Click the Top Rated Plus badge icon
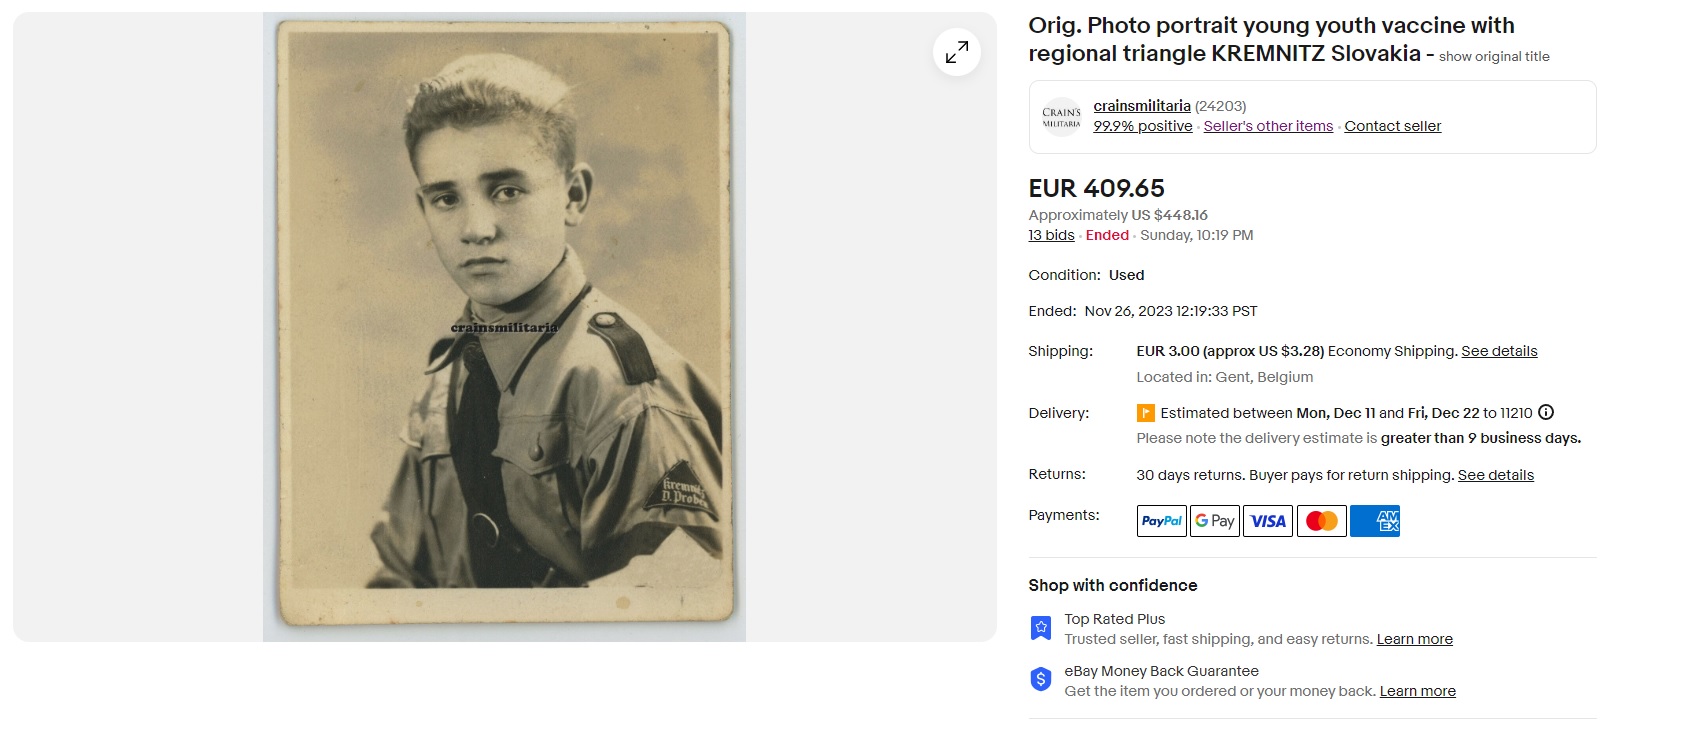This screenshot has height=735, width=1690. [1041, 628]
